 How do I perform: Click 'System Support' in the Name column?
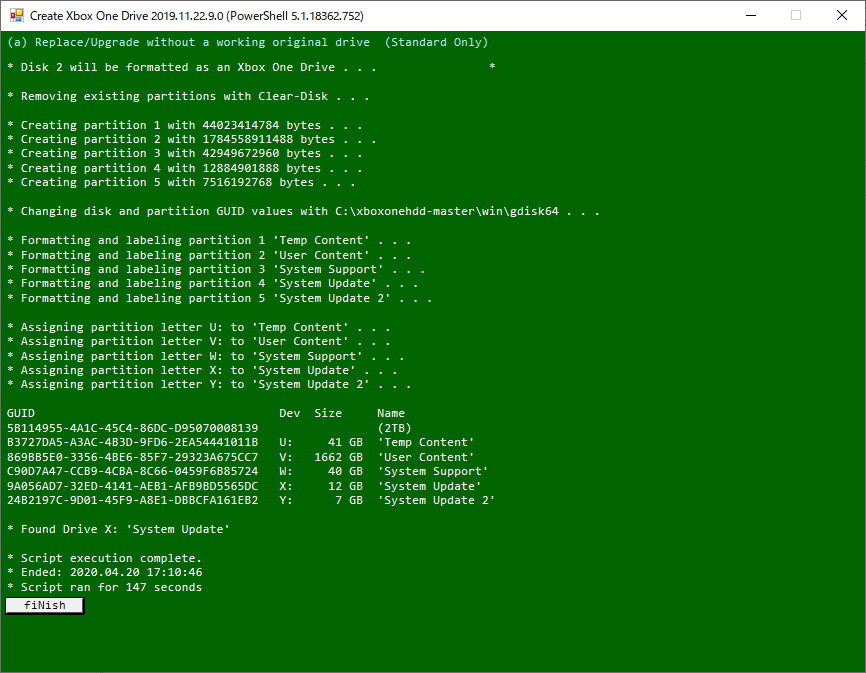(433, 471)
